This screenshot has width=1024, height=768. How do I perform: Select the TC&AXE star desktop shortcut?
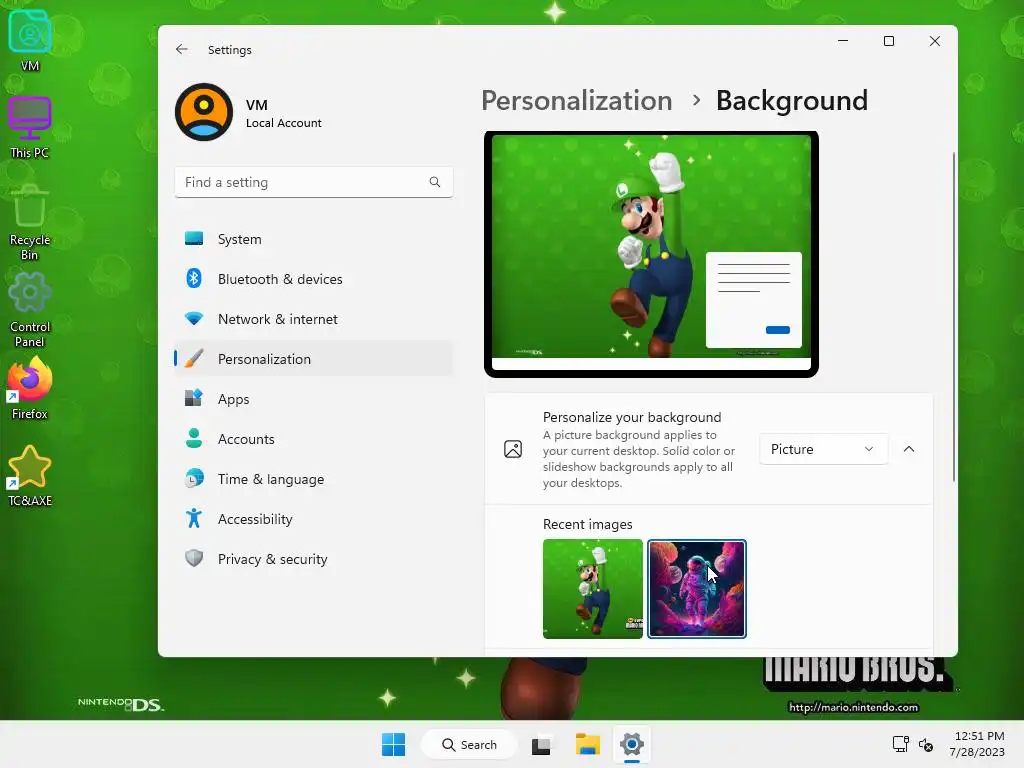click(29, 476)
